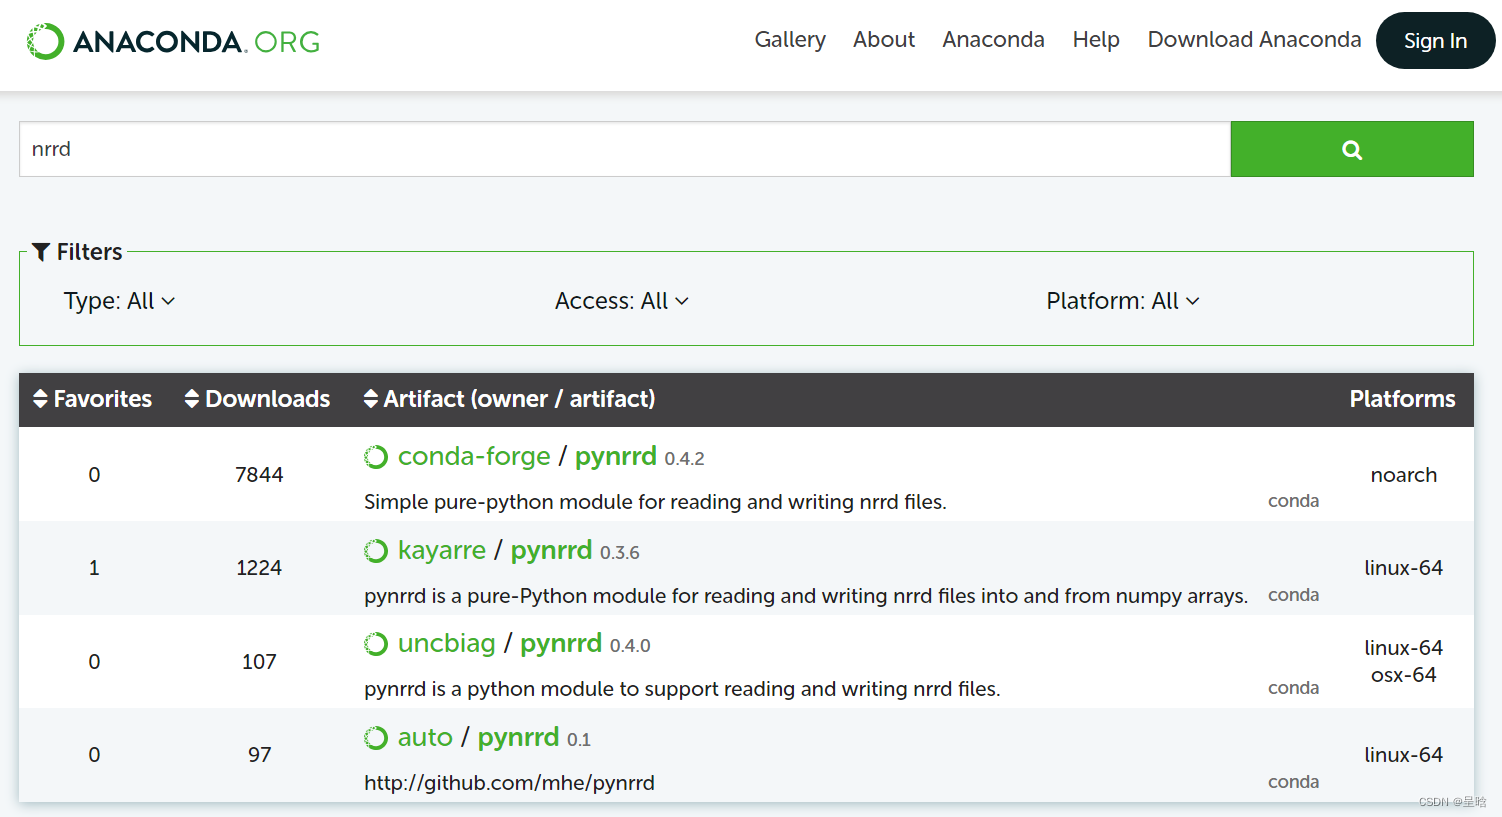Open the Gallery menu item
1502x817 pixels.
click(x=790, y=40)
